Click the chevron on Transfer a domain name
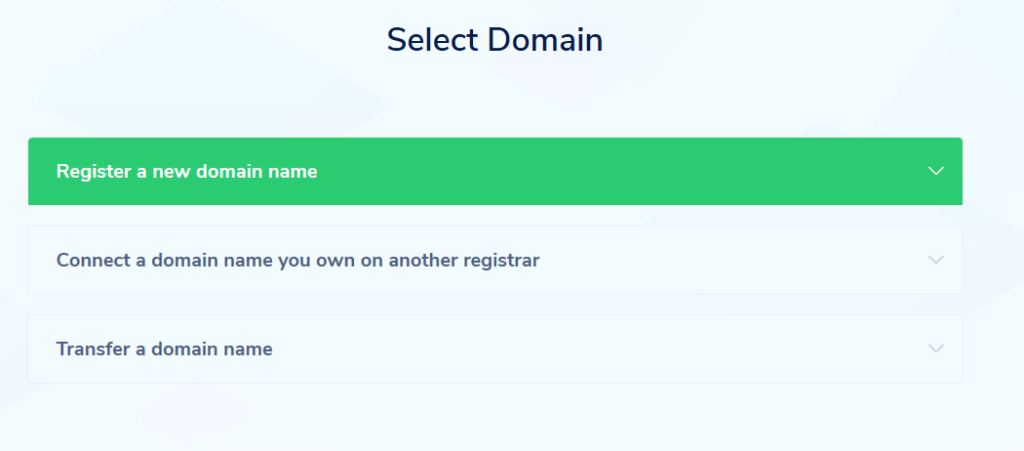This screenshot has height=451, width=1024. [x=936, y=349]
